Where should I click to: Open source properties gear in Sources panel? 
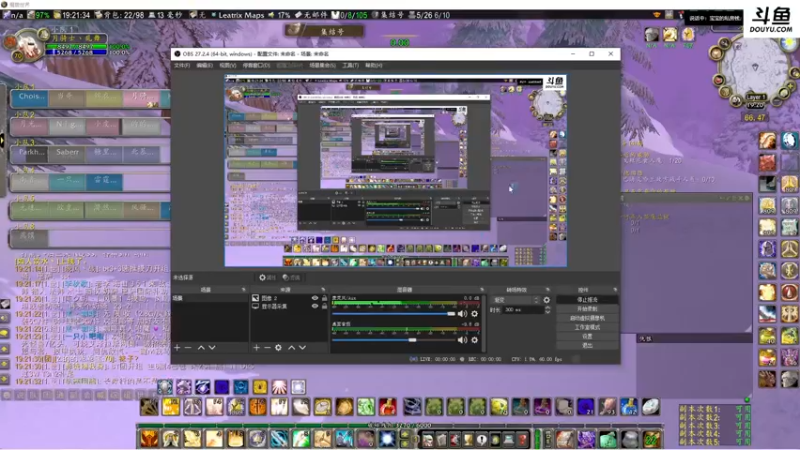coord(278,347)
